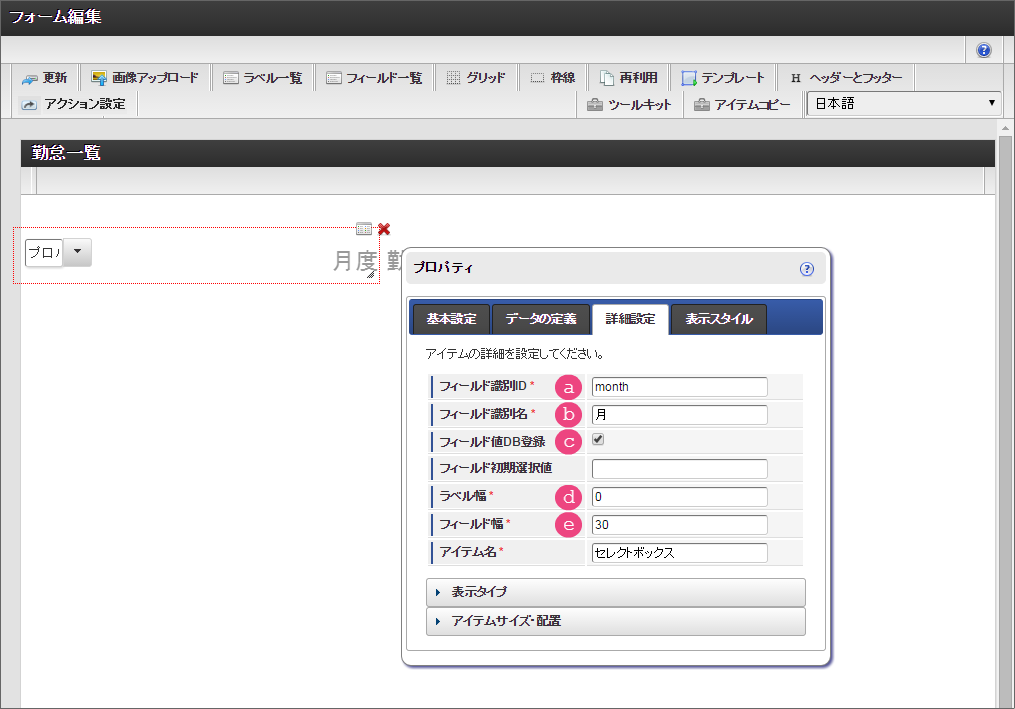The image size is (1015, 709).
Task: Open the フィールド一覧 field list
Action: point(374,78)
